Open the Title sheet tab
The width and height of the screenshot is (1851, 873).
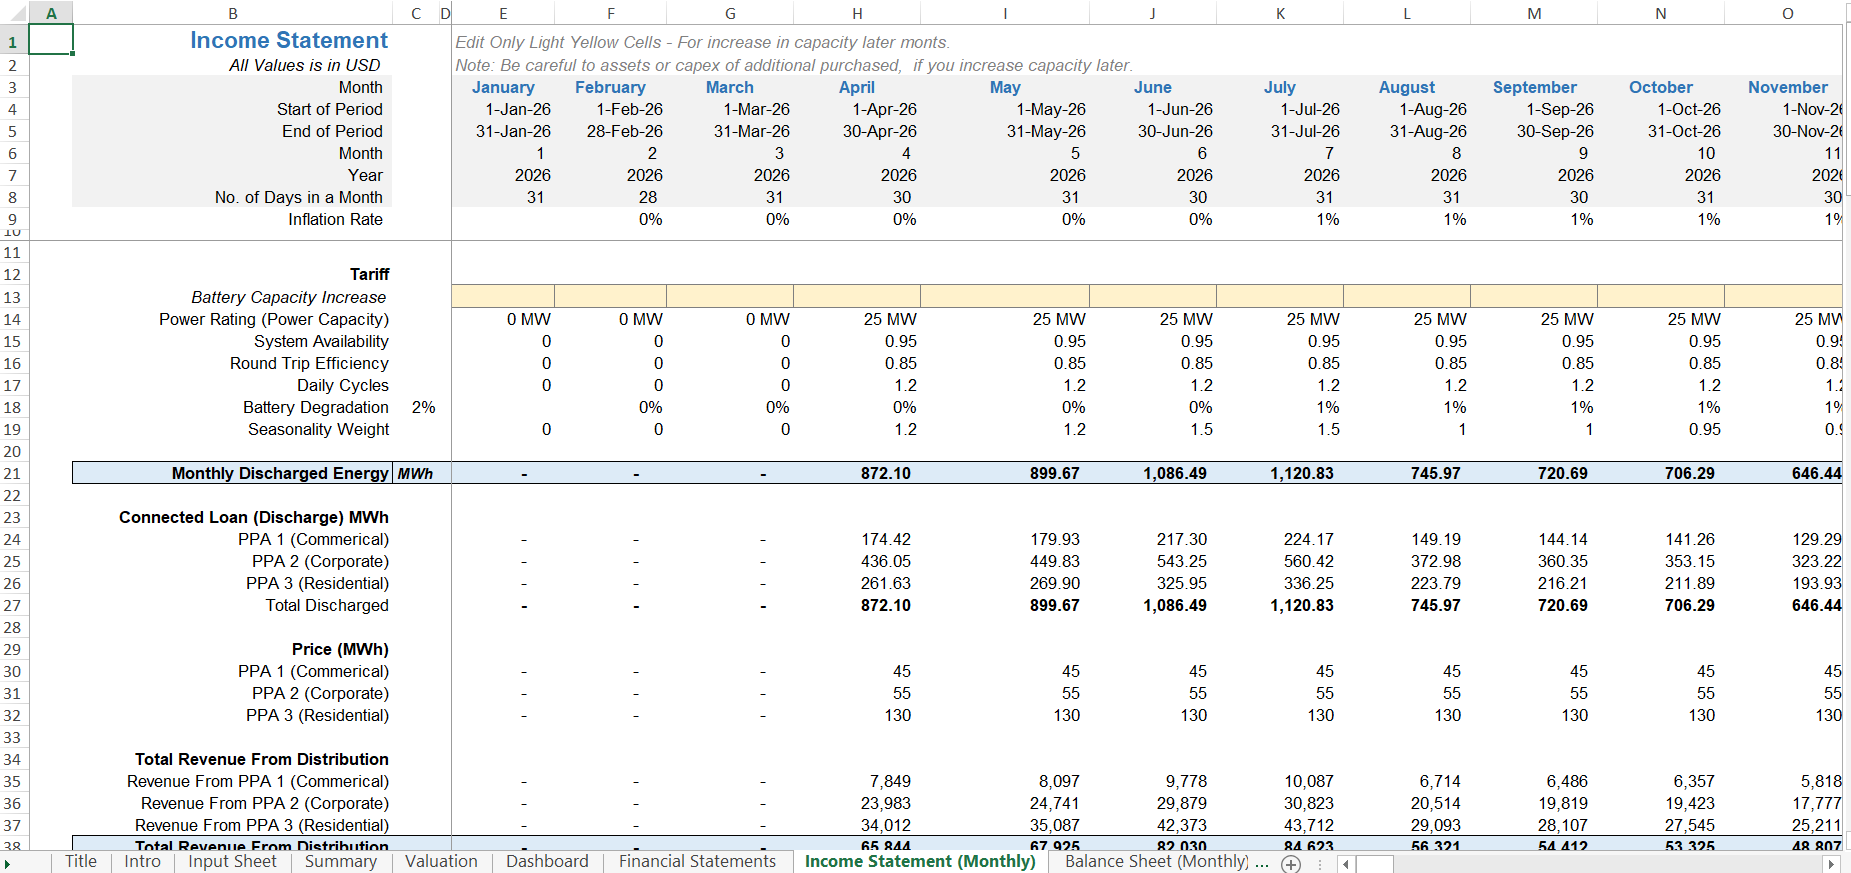point(81,862)
